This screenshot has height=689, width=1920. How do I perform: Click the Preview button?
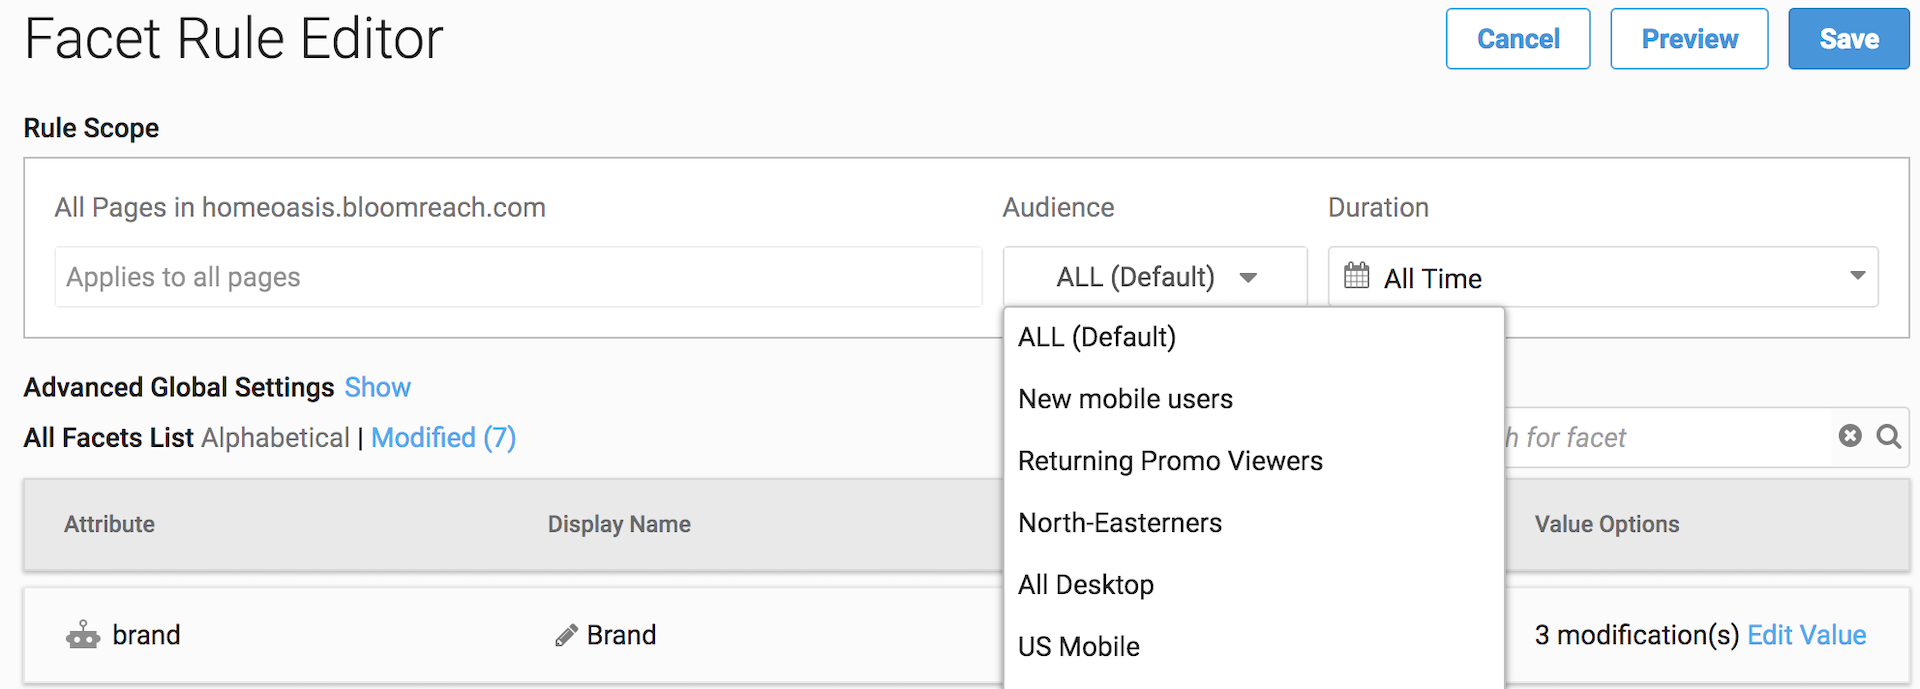(x=1689, y=39)
